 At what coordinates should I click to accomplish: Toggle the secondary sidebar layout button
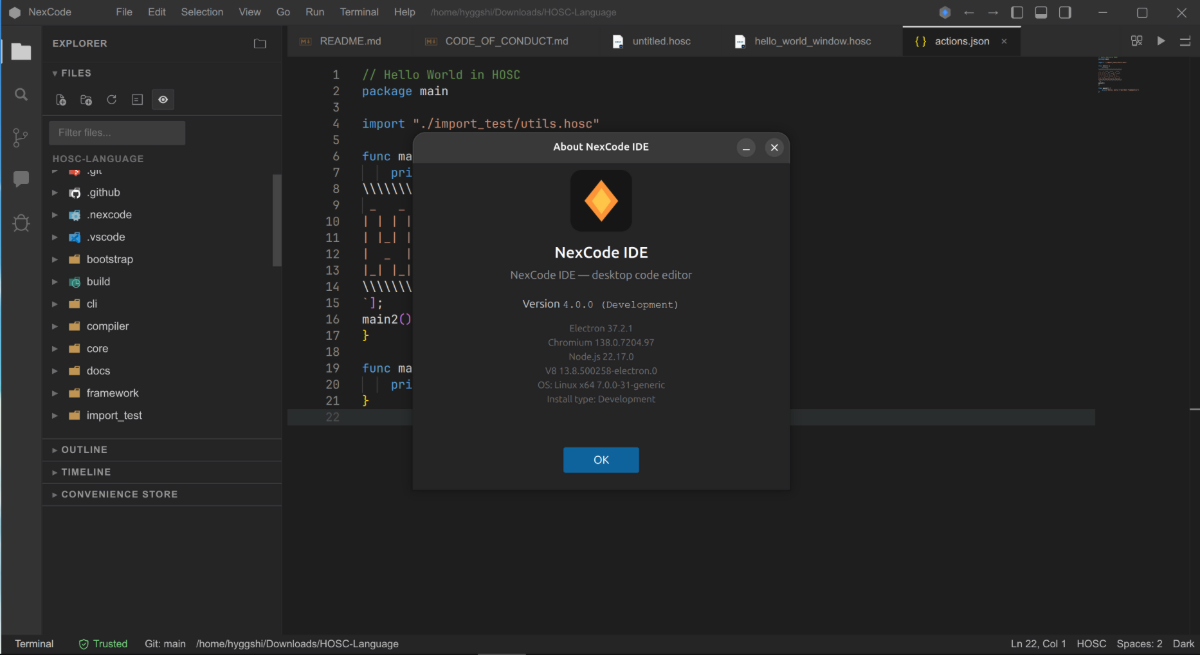click(x=1065, y=13)
